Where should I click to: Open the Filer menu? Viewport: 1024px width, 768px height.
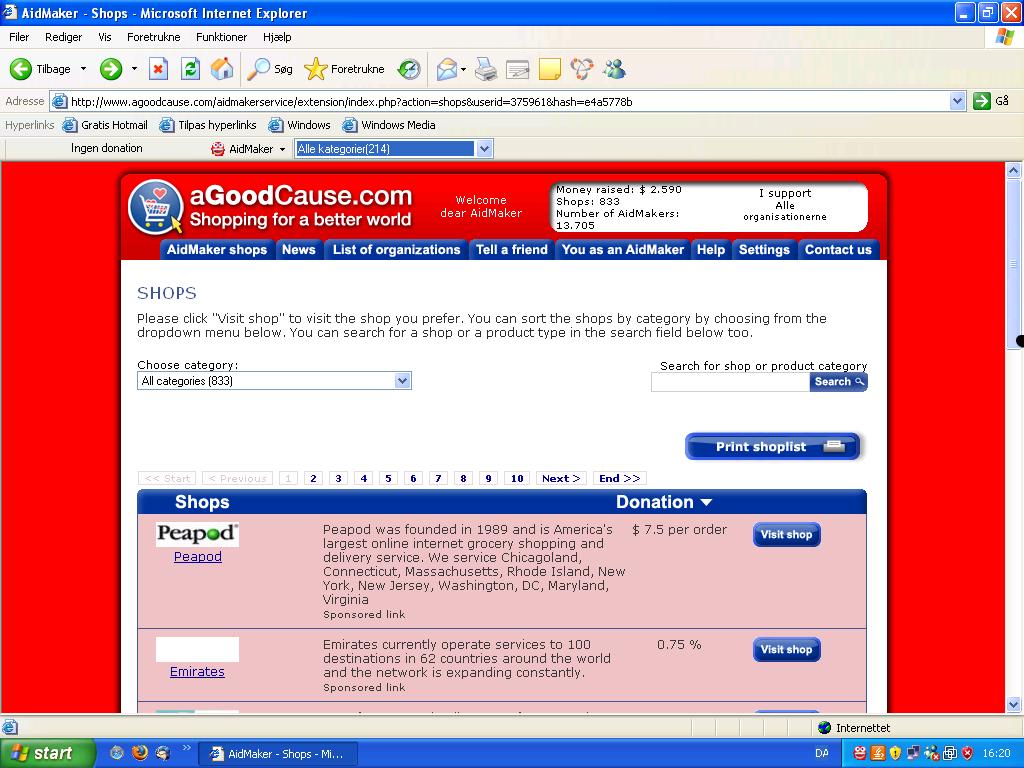[19, 37]
